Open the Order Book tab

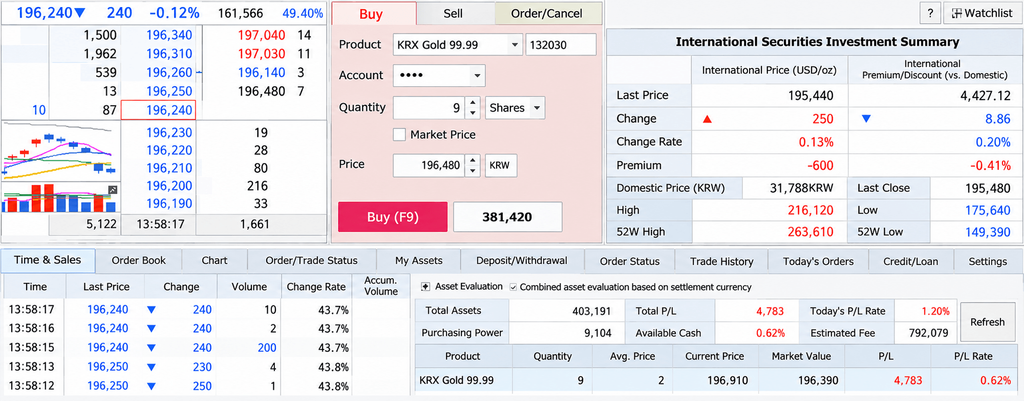[x=138, y=261]
